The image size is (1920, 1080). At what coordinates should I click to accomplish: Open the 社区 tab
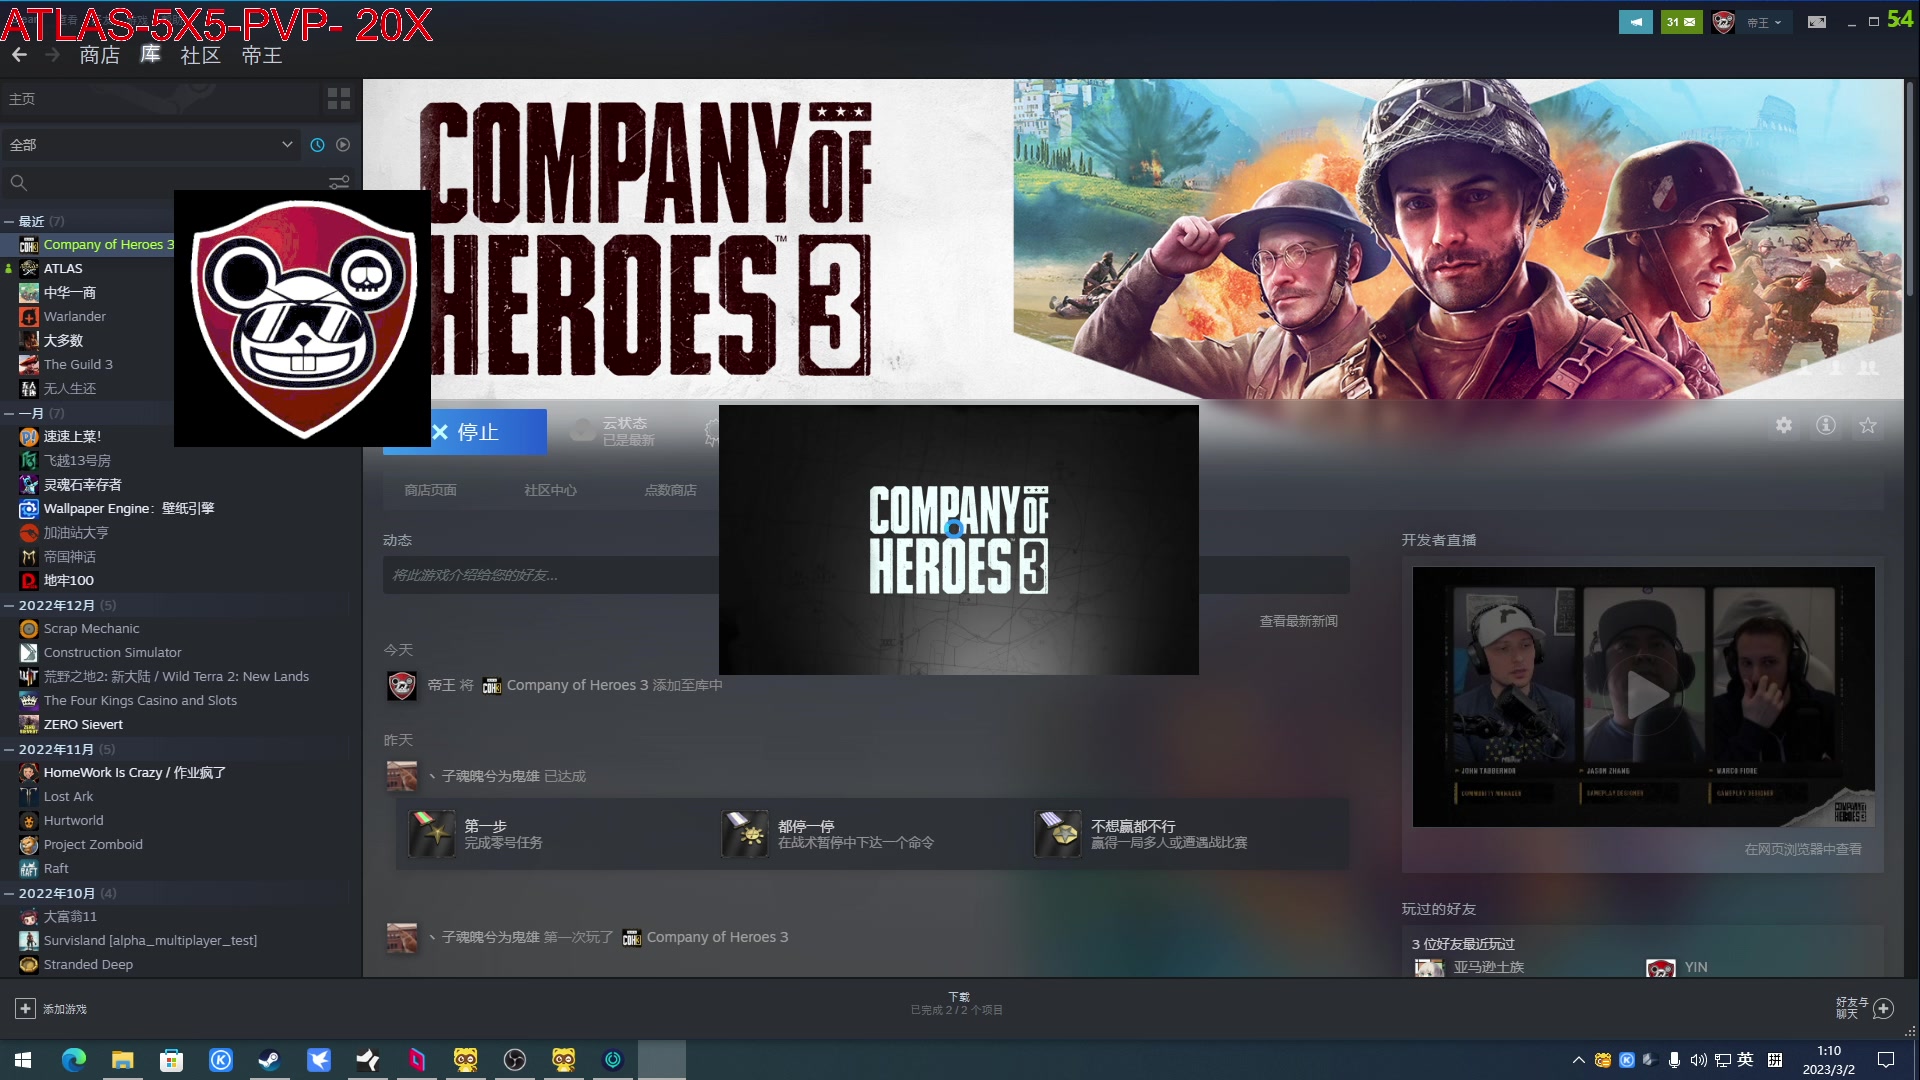point(200,55)
